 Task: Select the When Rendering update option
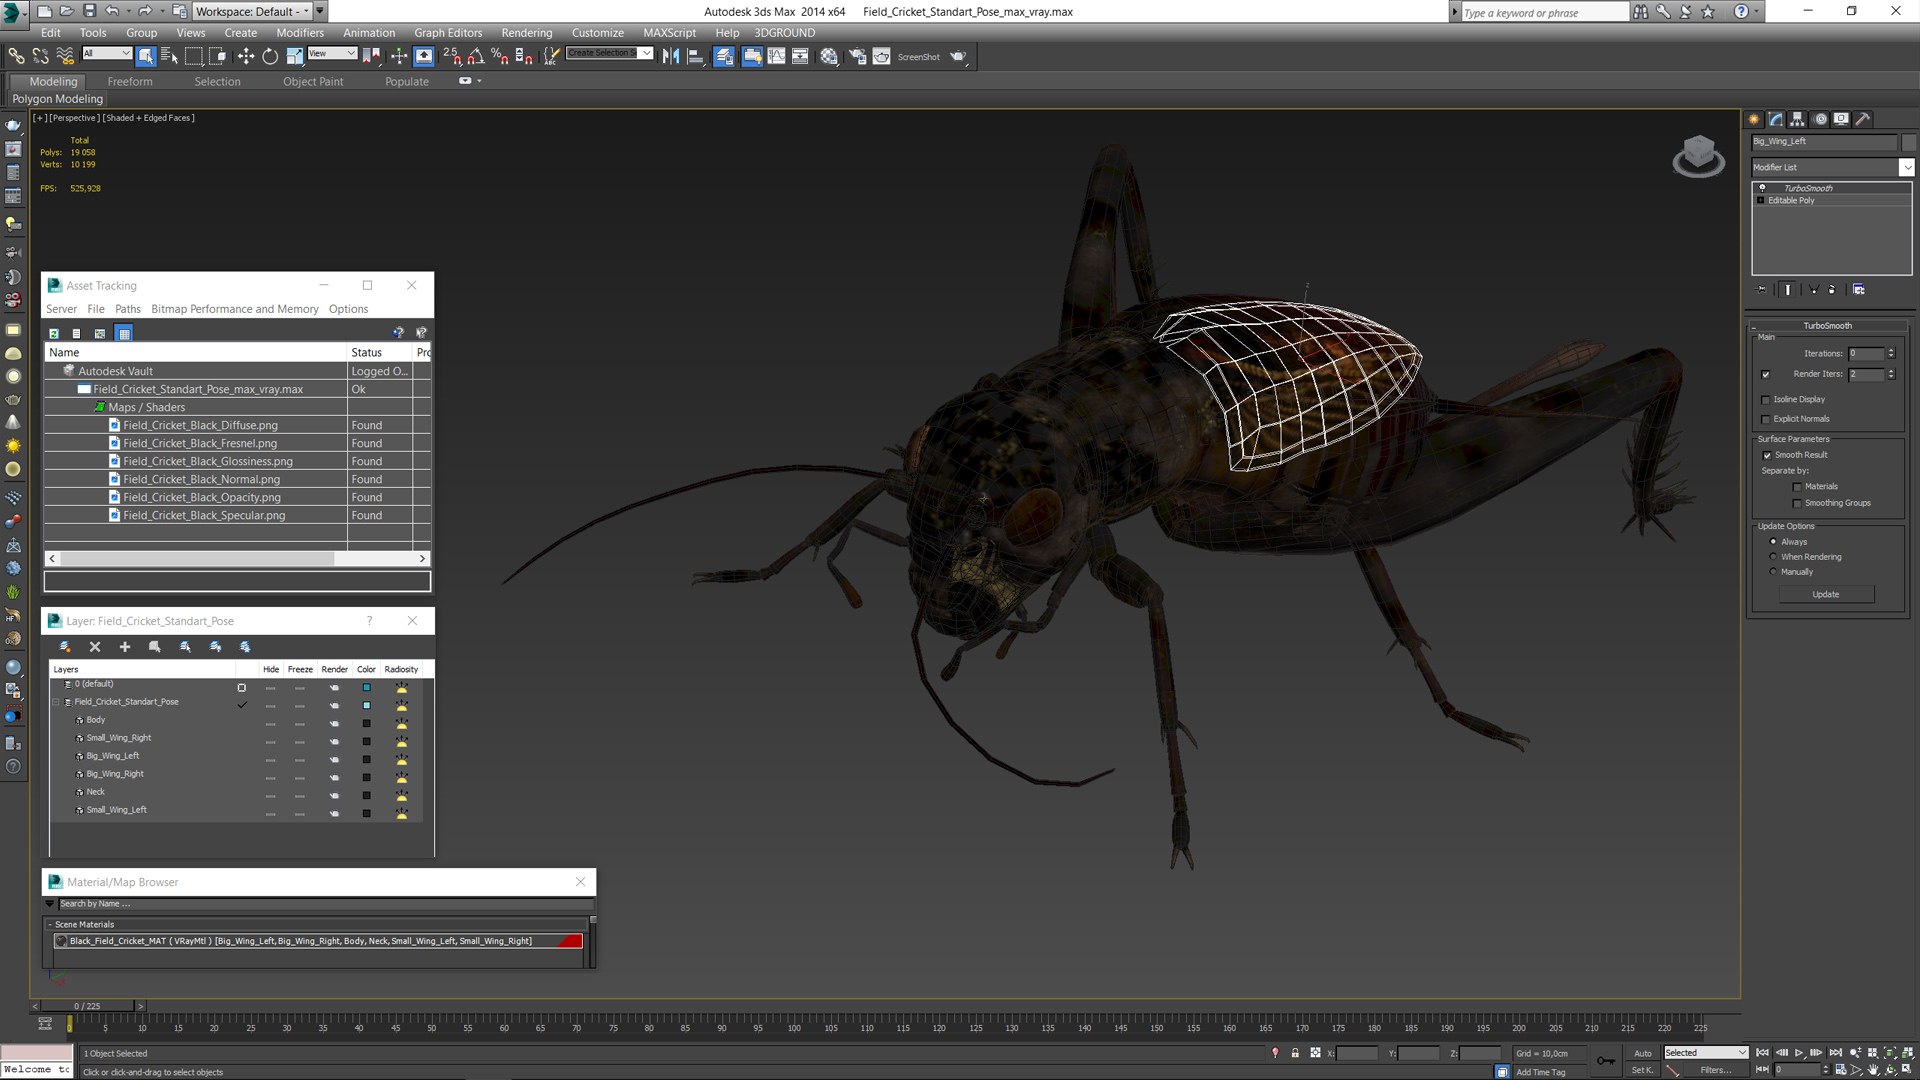pyautogui.click(x=1773, y=557)
